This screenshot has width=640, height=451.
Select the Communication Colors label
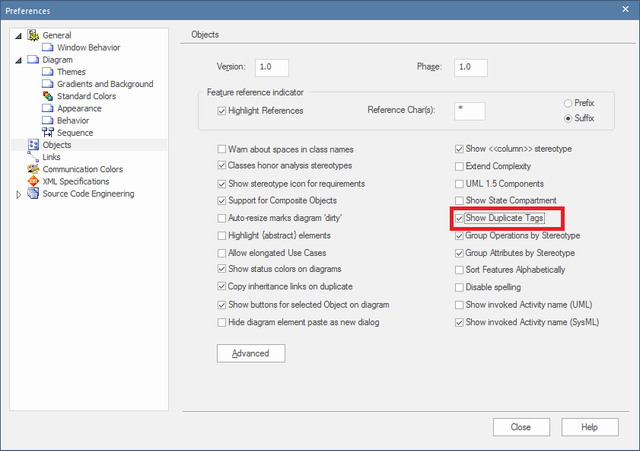coord(83,169)
